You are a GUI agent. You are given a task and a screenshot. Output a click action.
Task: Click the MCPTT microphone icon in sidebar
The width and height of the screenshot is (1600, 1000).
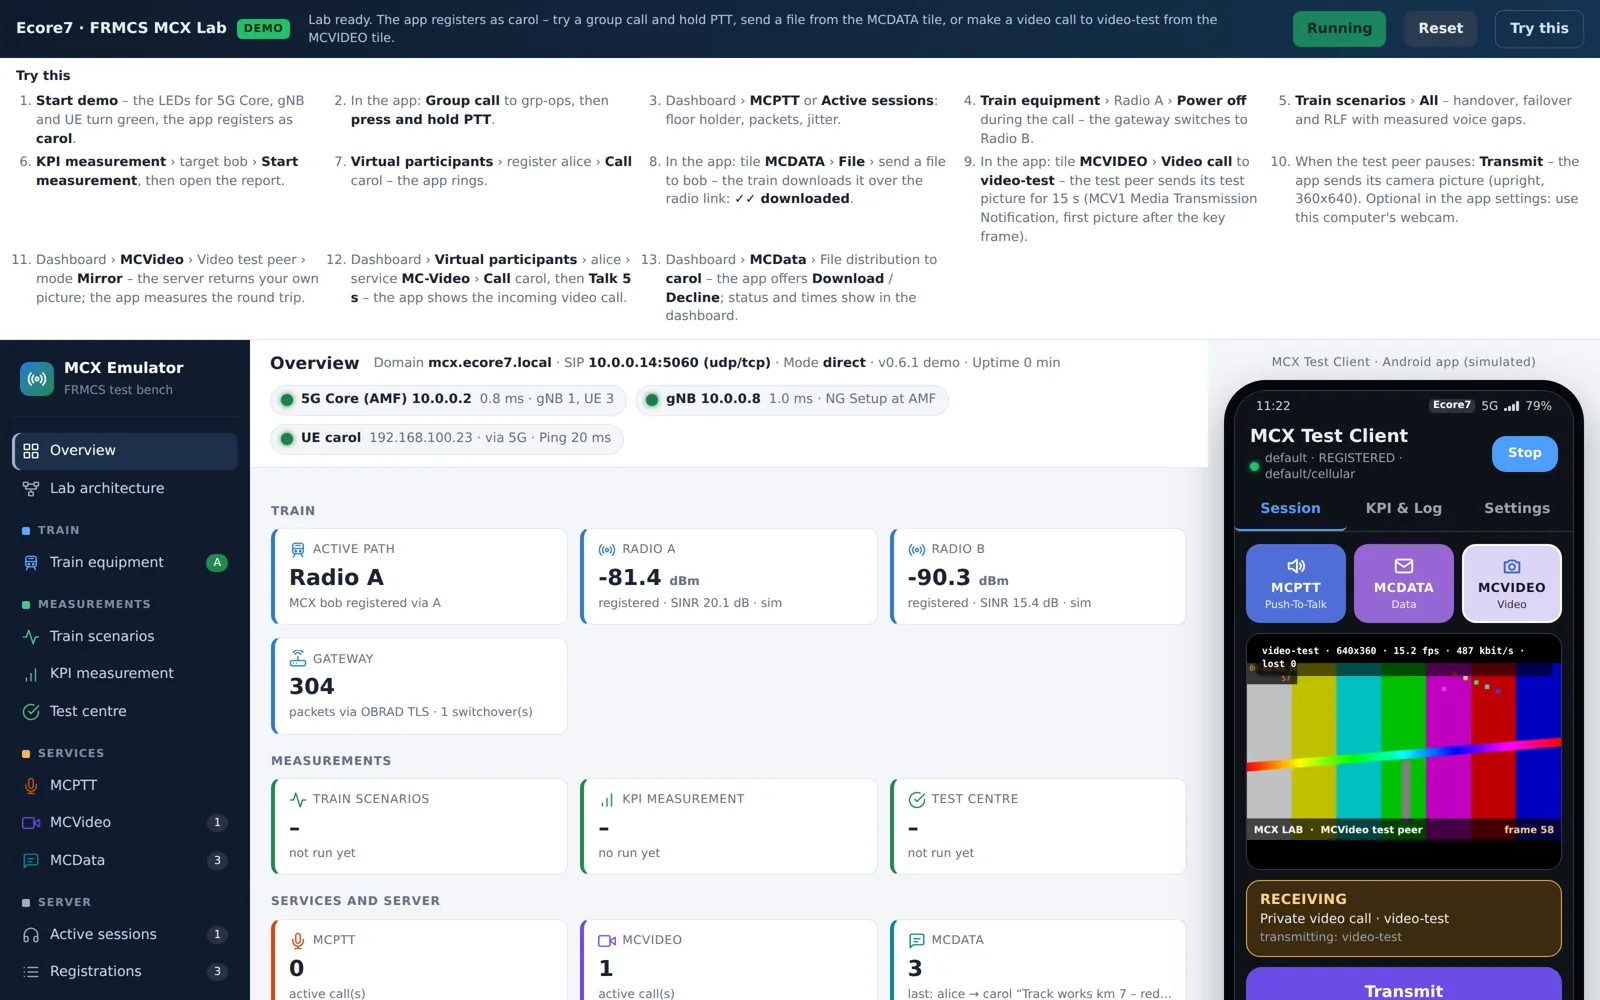click(x=31, y=786)
